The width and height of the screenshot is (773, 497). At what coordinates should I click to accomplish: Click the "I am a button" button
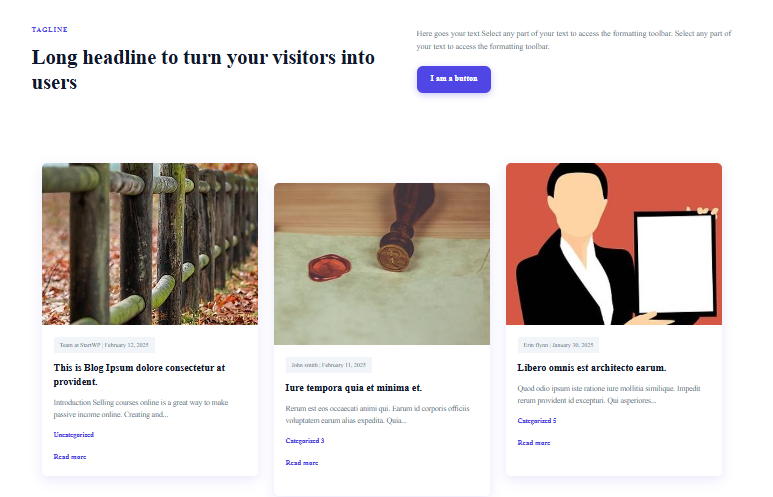tap(454, 79)
